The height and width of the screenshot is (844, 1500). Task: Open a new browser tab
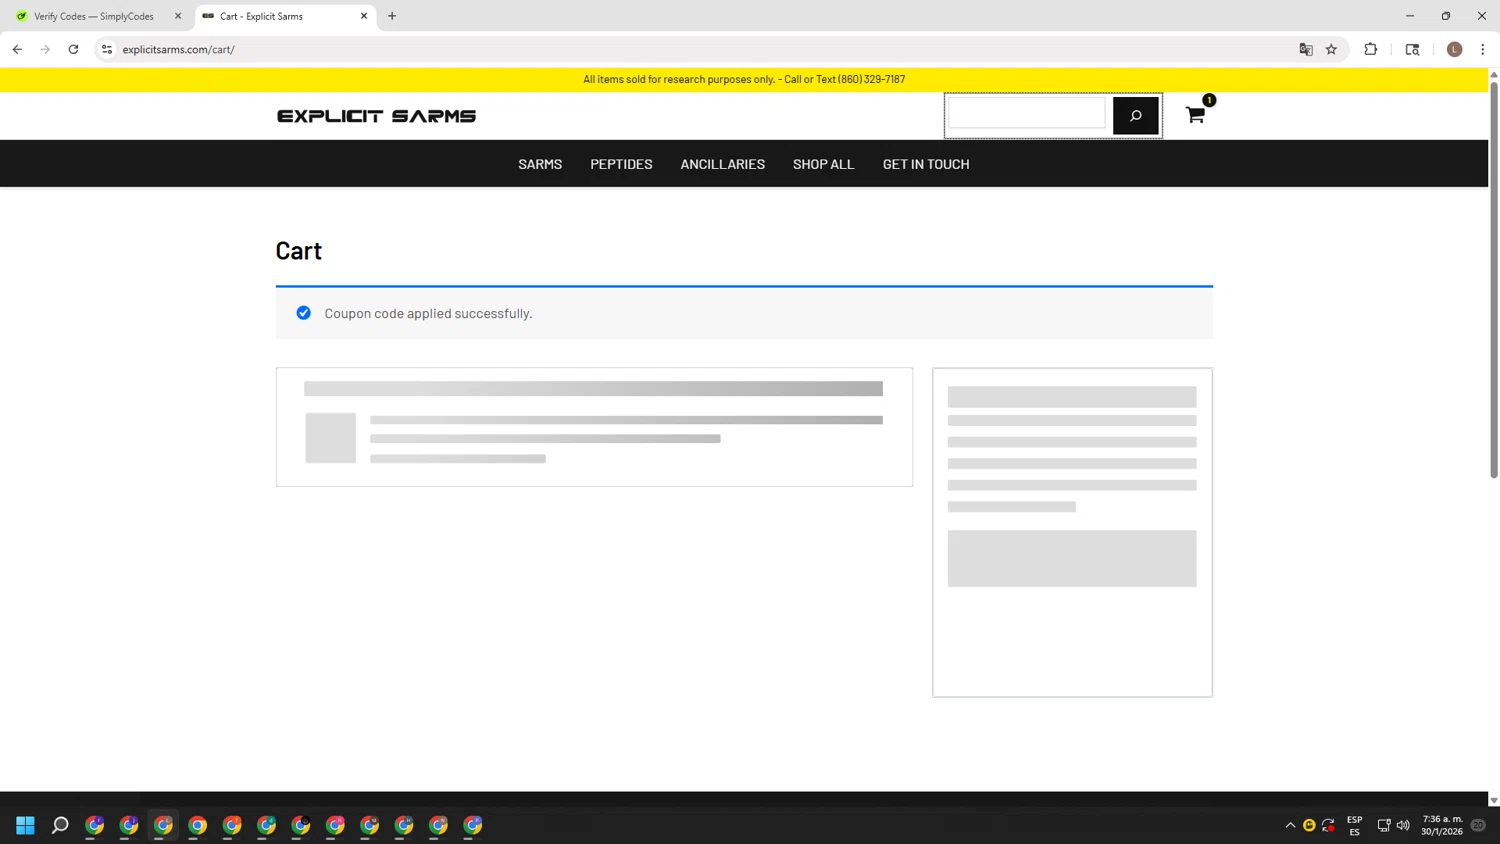click(x=392, y=16)
